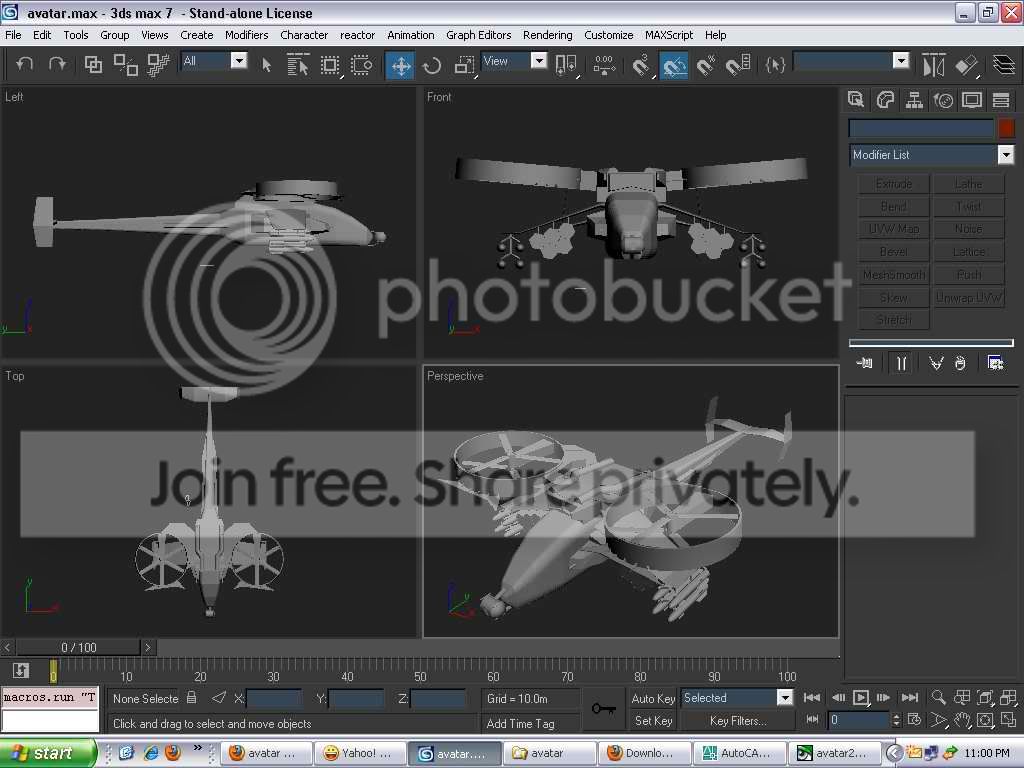Toggle Set Key mode
This screenshot has height=768, width=1024.
[652, 720]
